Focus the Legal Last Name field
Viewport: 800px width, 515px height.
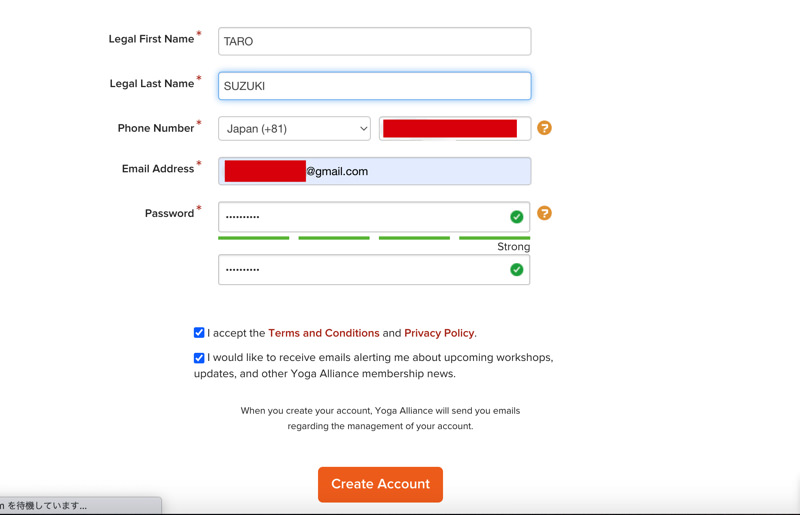pyautogui.click(x=374, y=86)
